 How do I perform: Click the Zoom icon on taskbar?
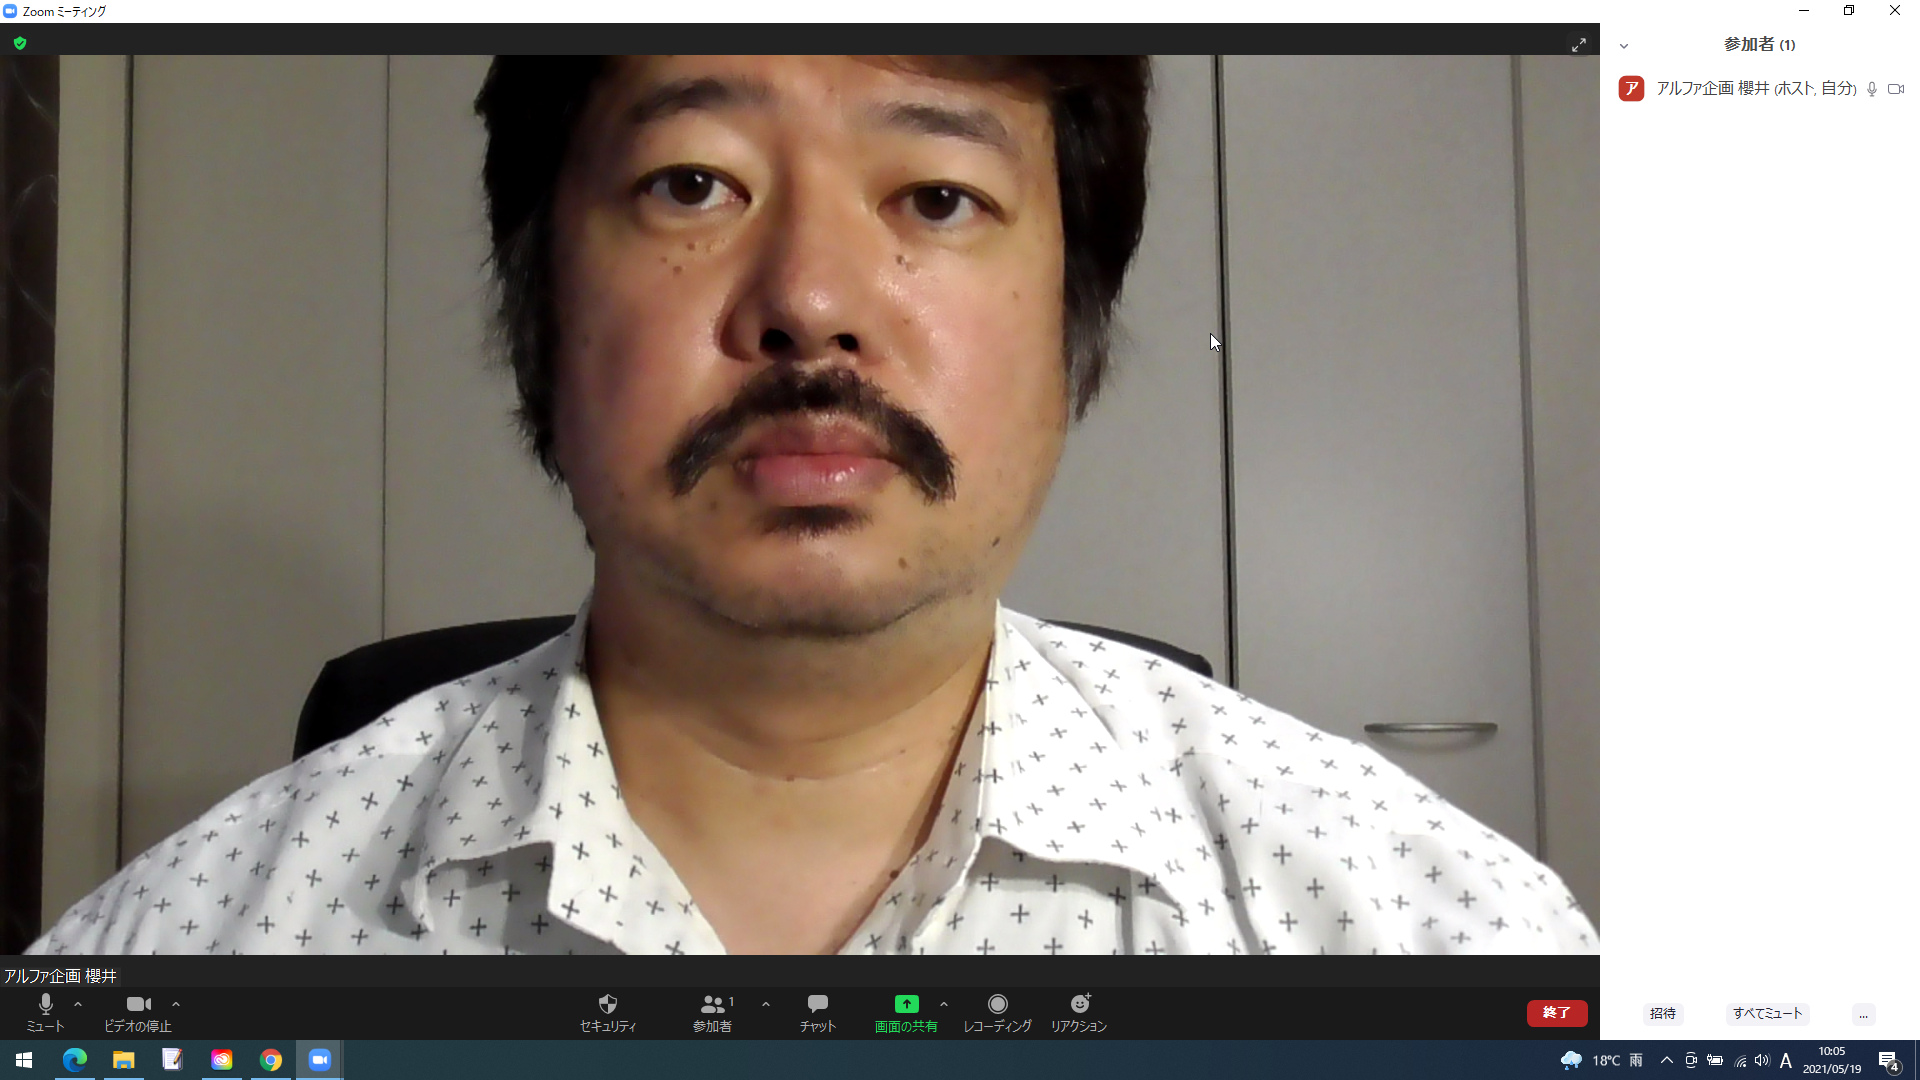pyautogui.click(x=320, y=1060)
